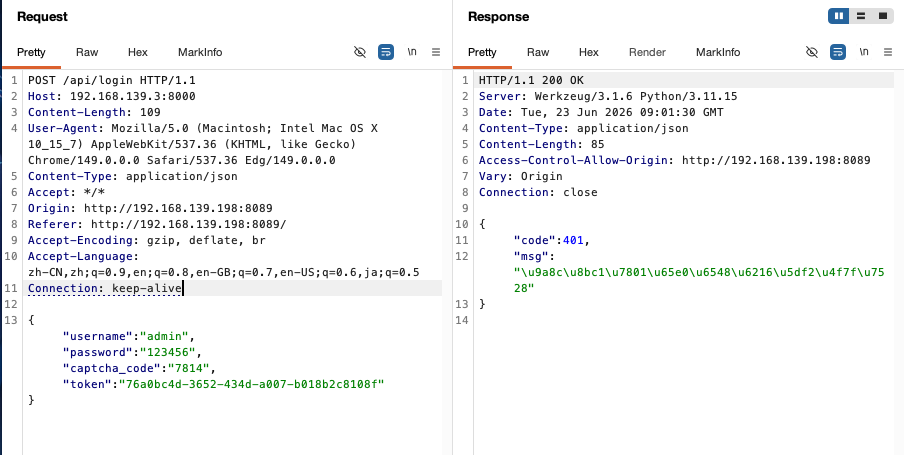Click Origin header in the request

[x=150, y=208]
